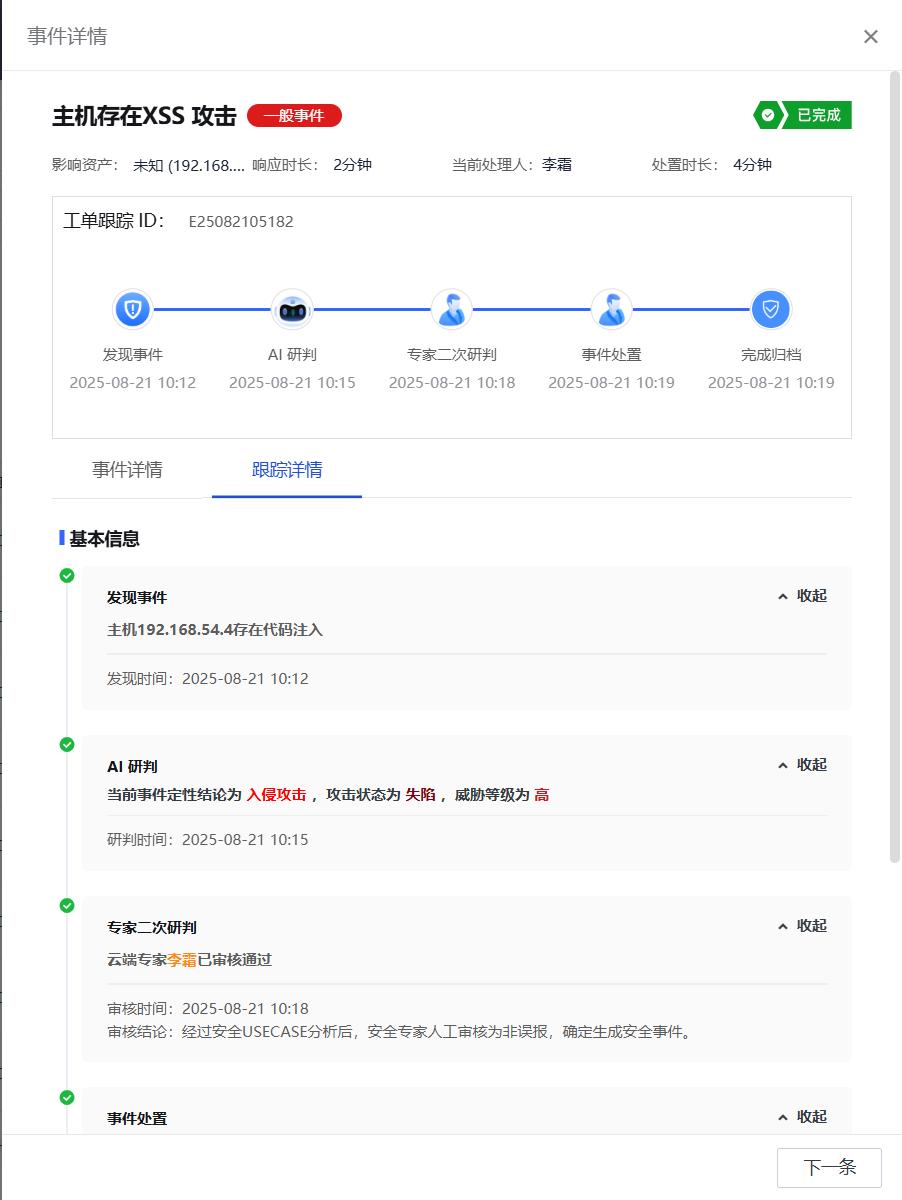Viewport: 902px width, 1200px height.
Task: Click 发现事件 timestamp 2025-08-21 10:12 in timeline
Action: (133, 383)
